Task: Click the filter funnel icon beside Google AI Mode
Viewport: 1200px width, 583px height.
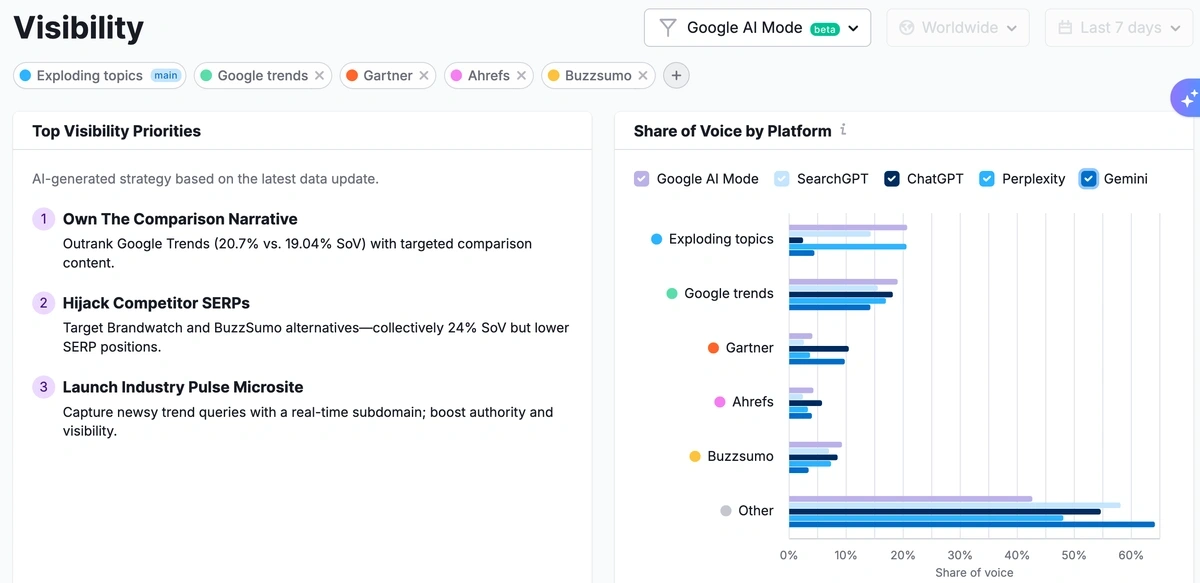Action: pos(668,27)
